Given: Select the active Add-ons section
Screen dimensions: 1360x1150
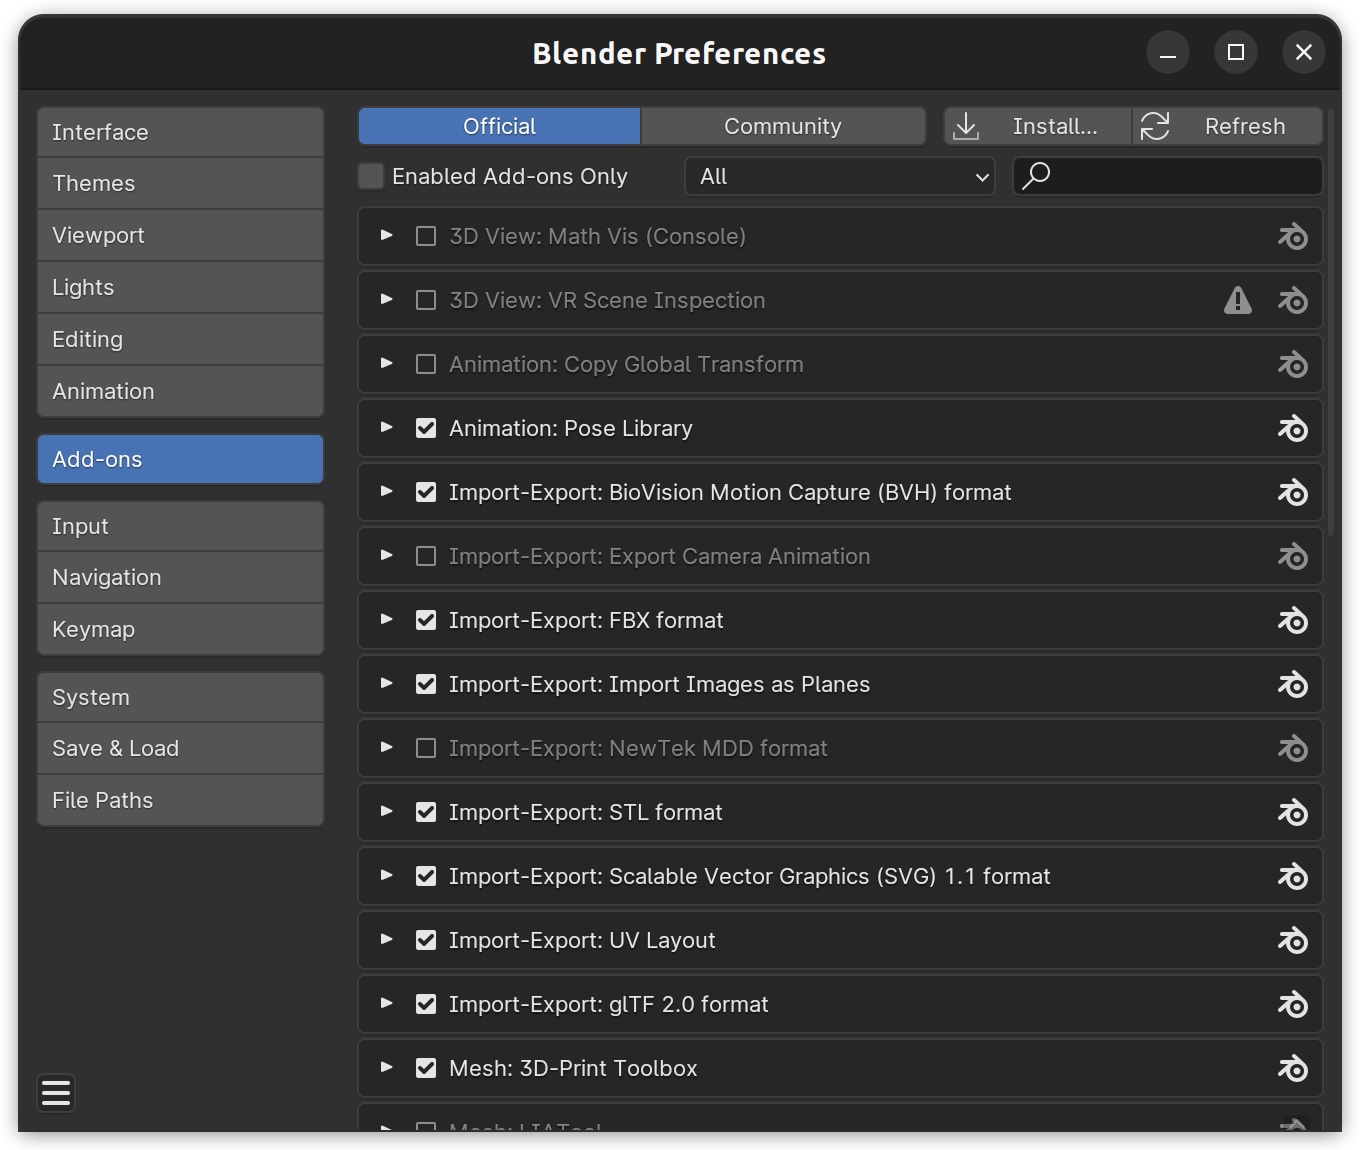Looking at the screenshot, I should 180,459.
